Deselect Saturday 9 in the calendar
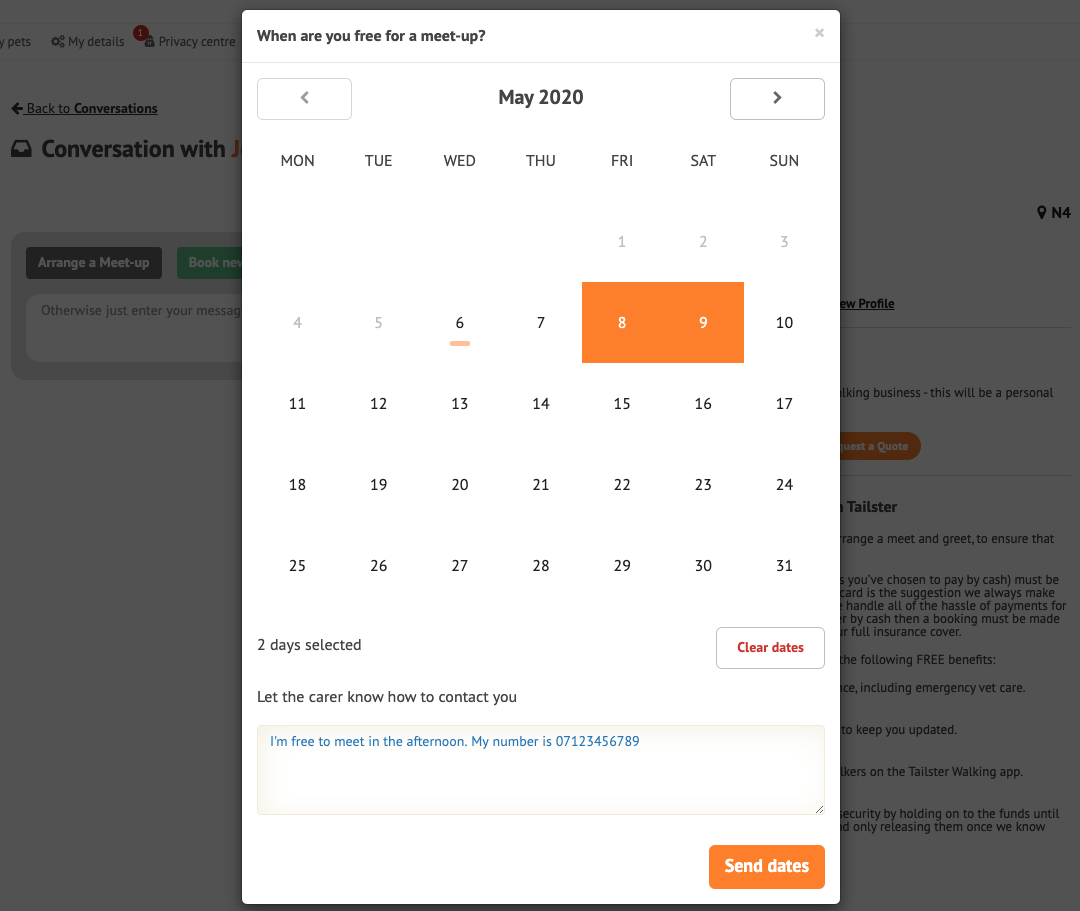Screen dimensions: 1080x911 [x=703, y=322]
